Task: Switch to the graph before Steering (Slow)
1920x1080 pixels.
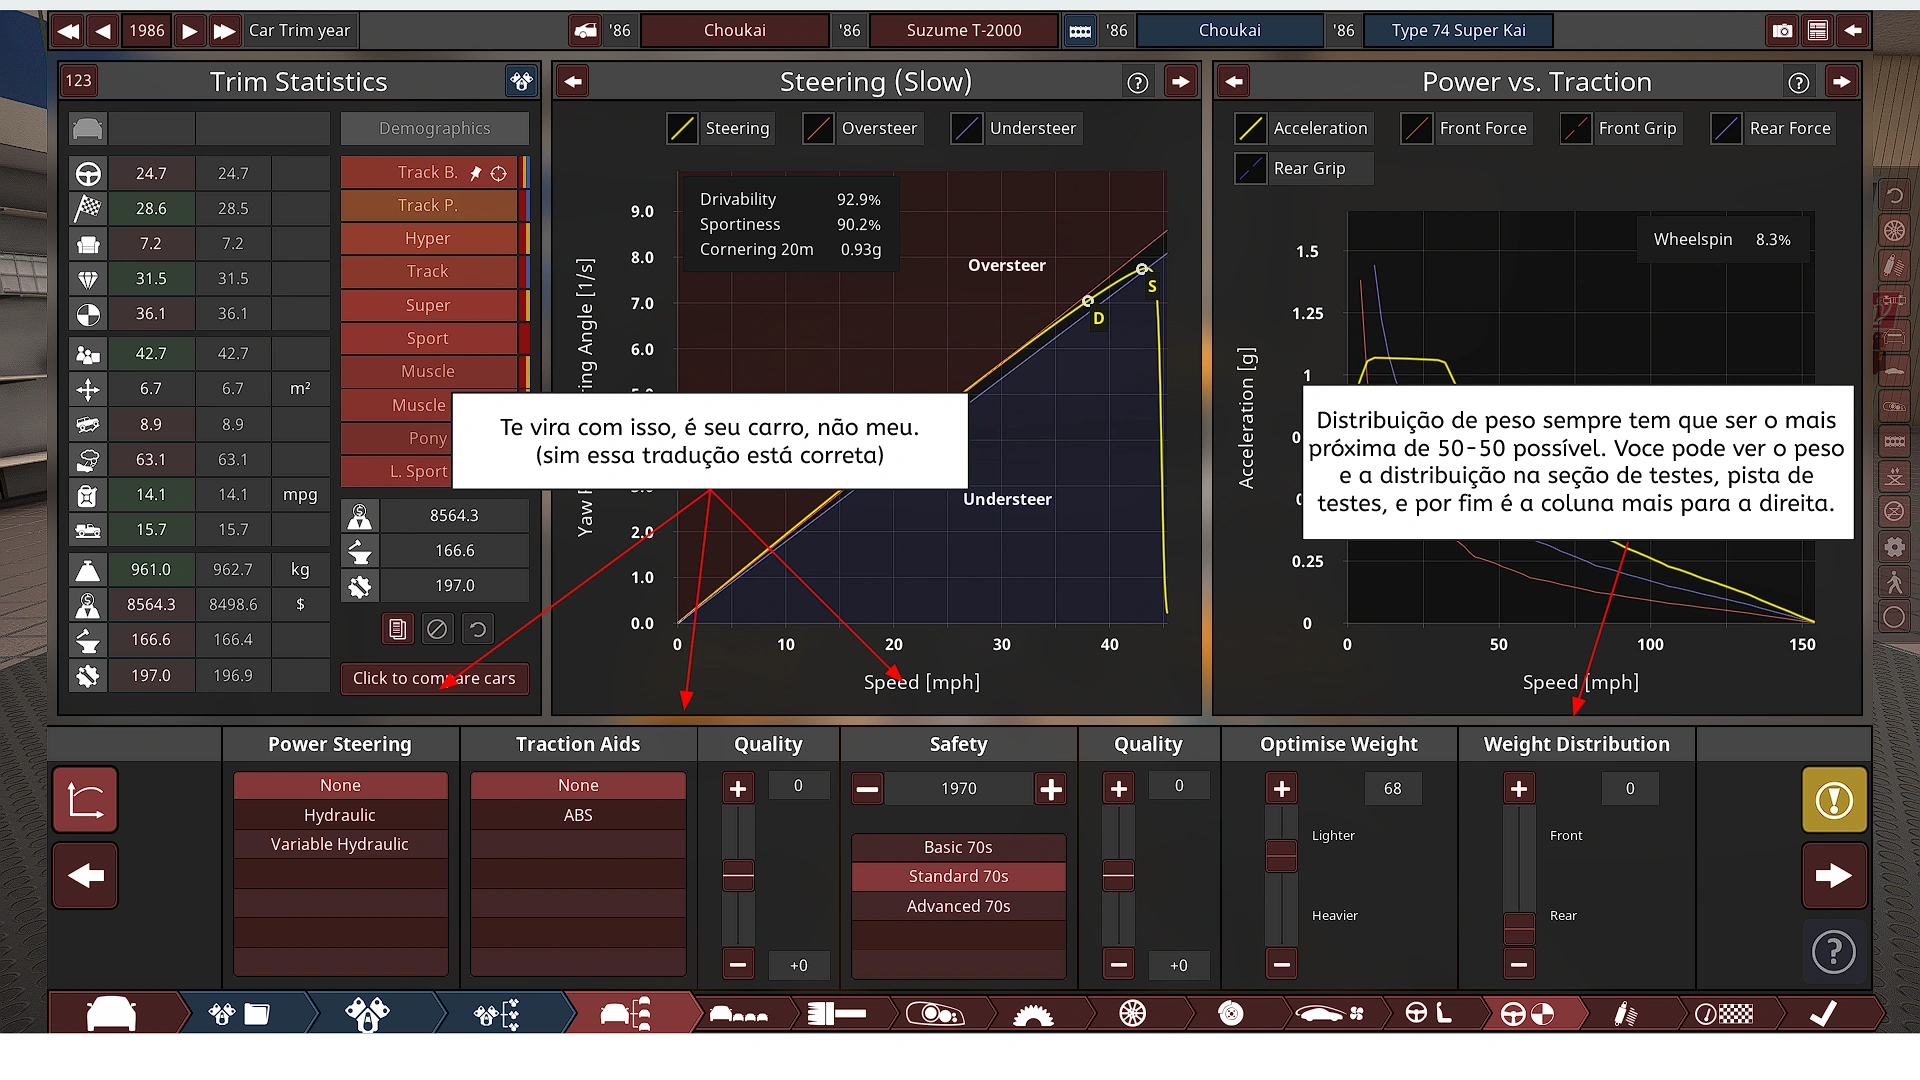Action: click(x=573, y=82)
